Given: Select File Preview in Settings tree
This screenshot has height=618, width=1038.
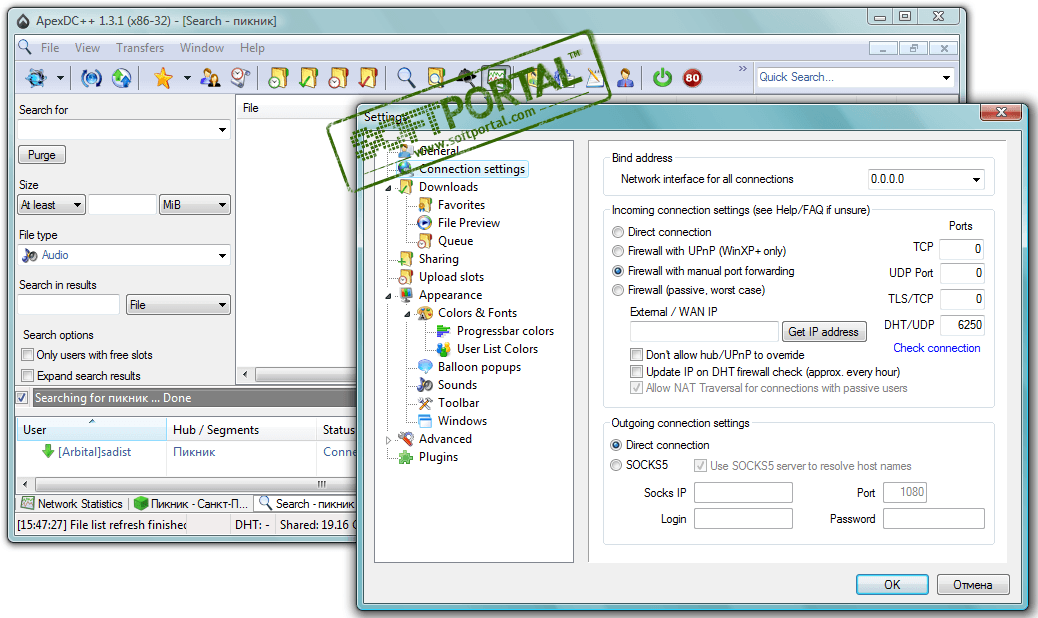Looking at the screenshot, I should tap(469, 223).
